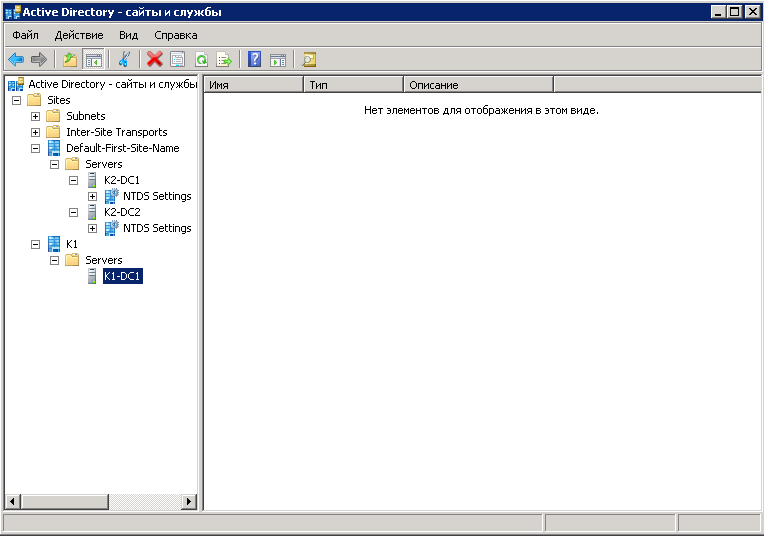This screenshot has height=536, width=764.
Task: Maximize the window
Action: [x=734, y=12]
